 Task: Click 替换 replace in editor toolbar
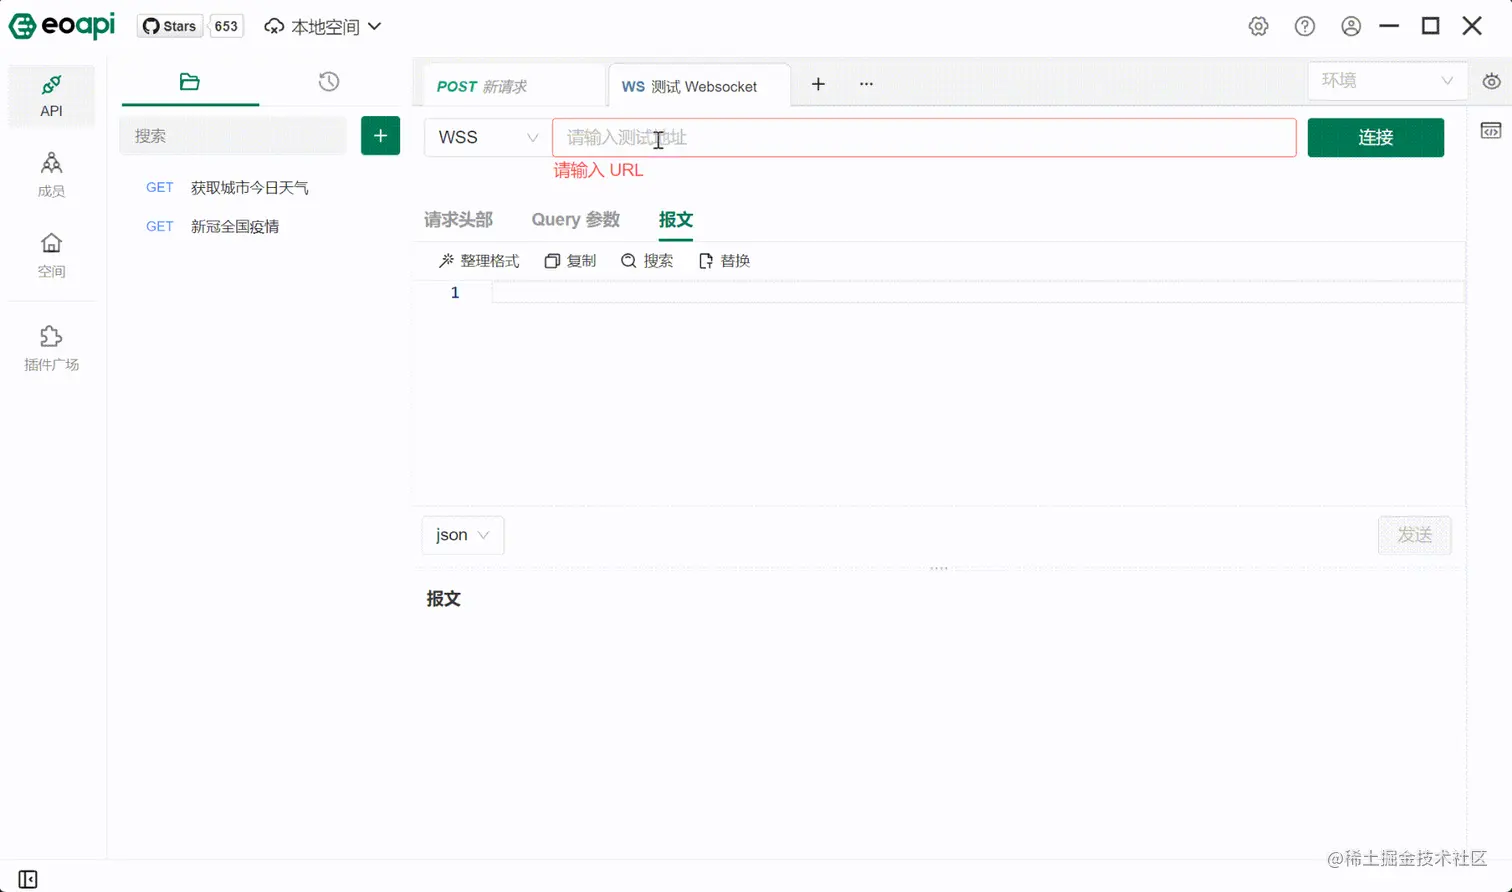724,261
